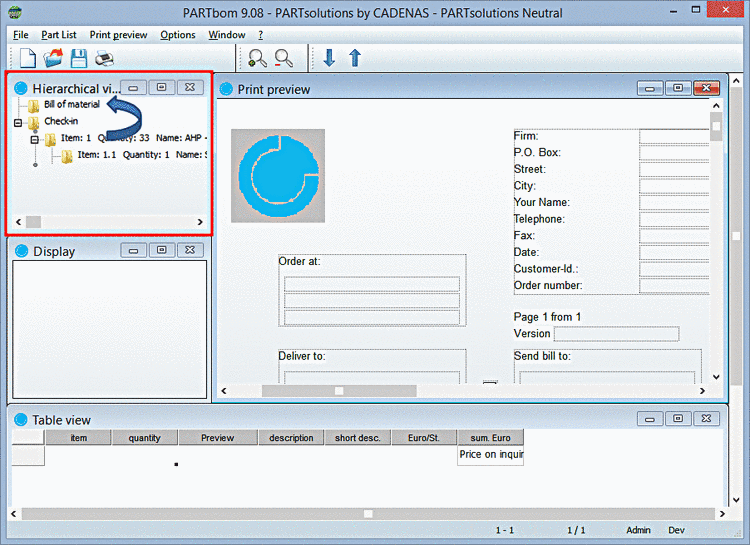This screenshot has height=545, width=750.
Task: Click the folder icon of Item: 1
Action: (50, 139)
